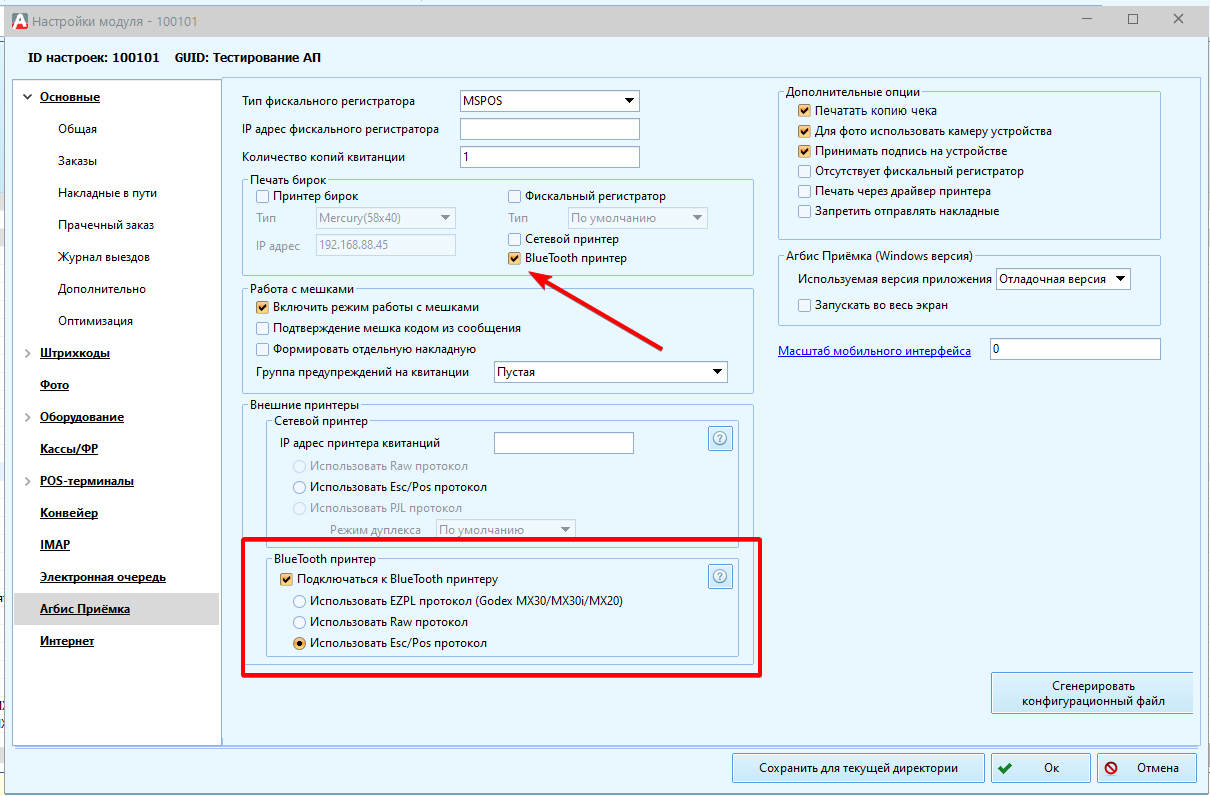Select Использовать Raw протокол for BlueTooth printer
Image resolution: width=1210 pixels, height=796 pixels.
299,622
